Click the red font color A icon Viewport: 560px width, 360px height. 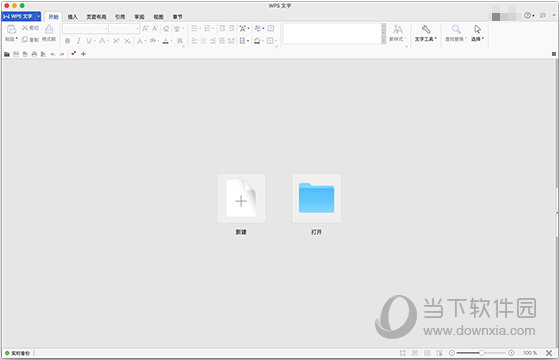pos(102,41)
